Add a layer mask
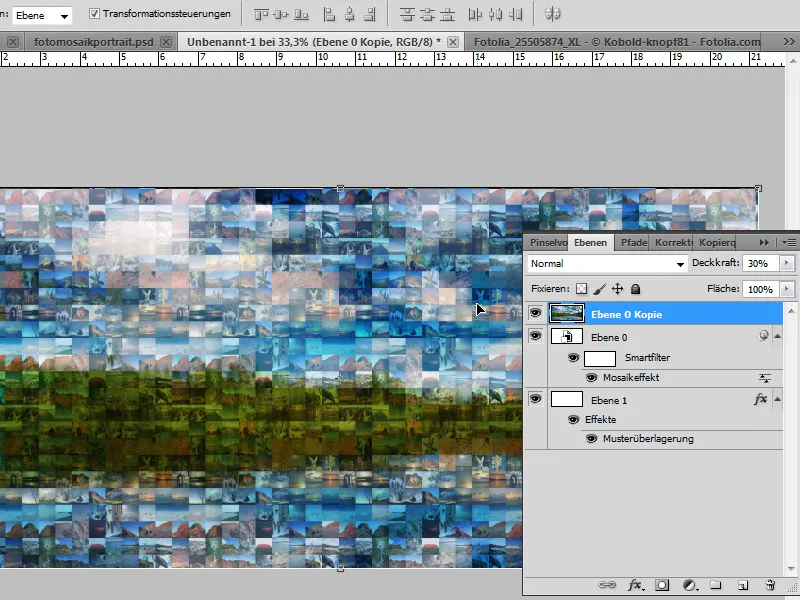This screenshot has width=800, height=600. [x=662, y=585]
